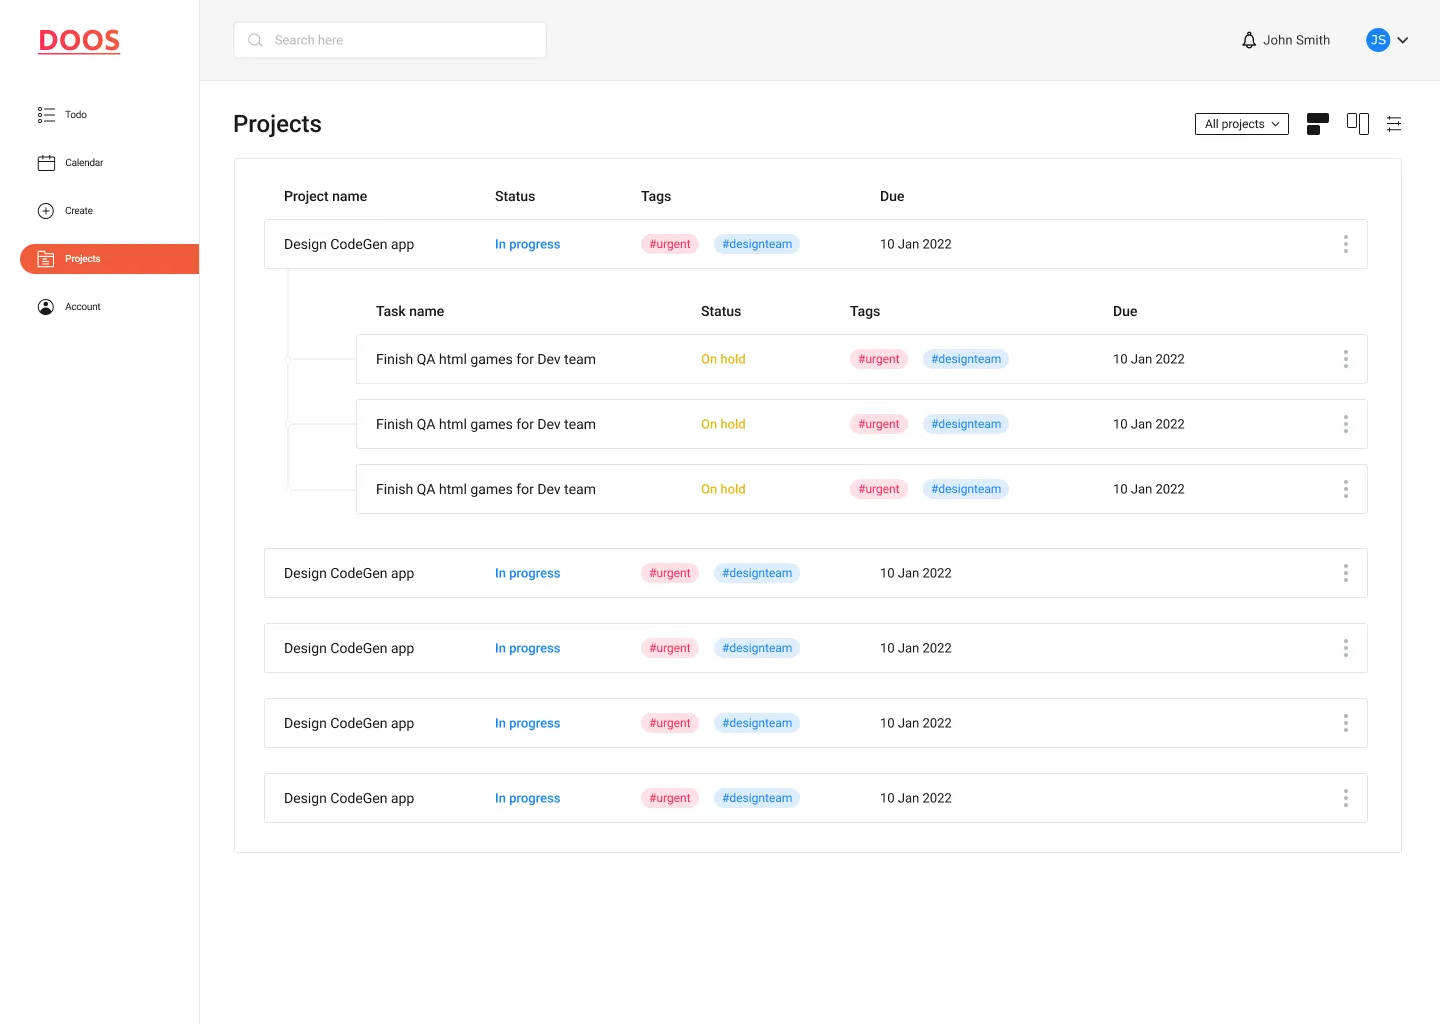Open the Account profile icon in sidebar
This screenshot has height=1024, width=1440.
coord(46,307)
